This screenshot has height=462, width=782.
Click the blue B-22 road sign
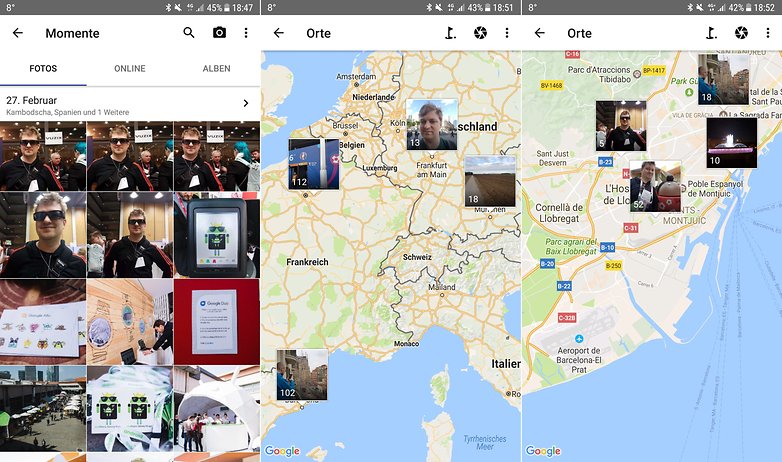click(x=564, y=286)
